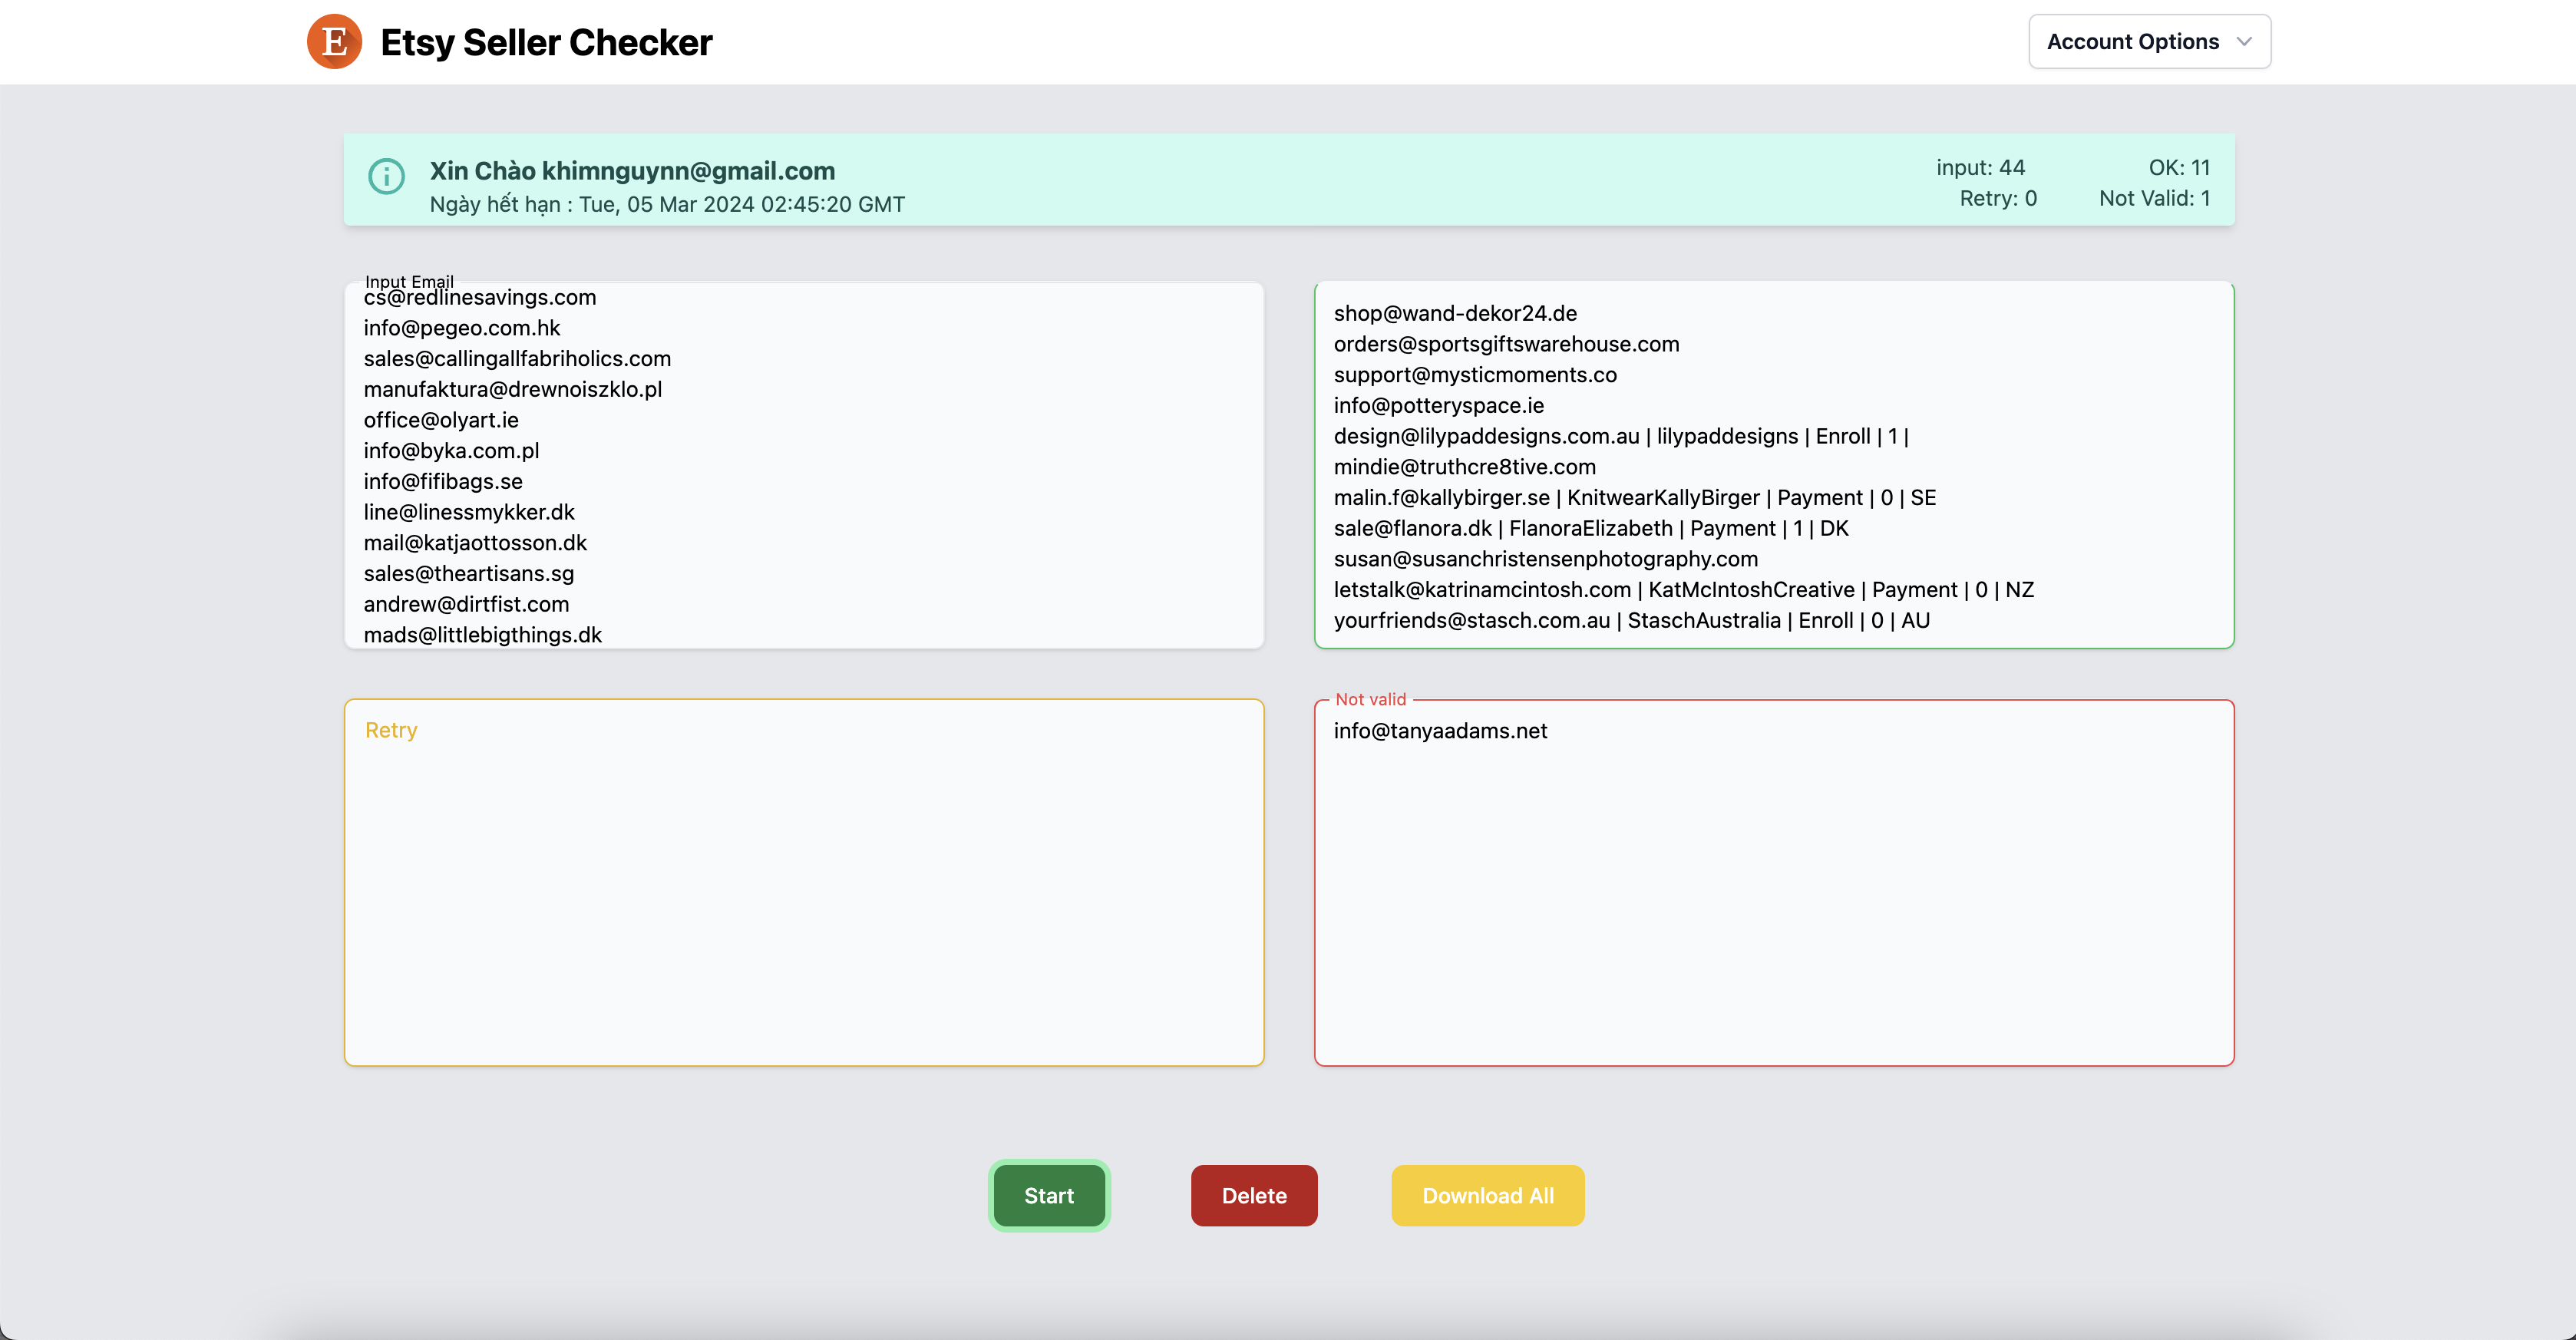Click the result line support@mysticmoments.co

[x=1475, y=374]
